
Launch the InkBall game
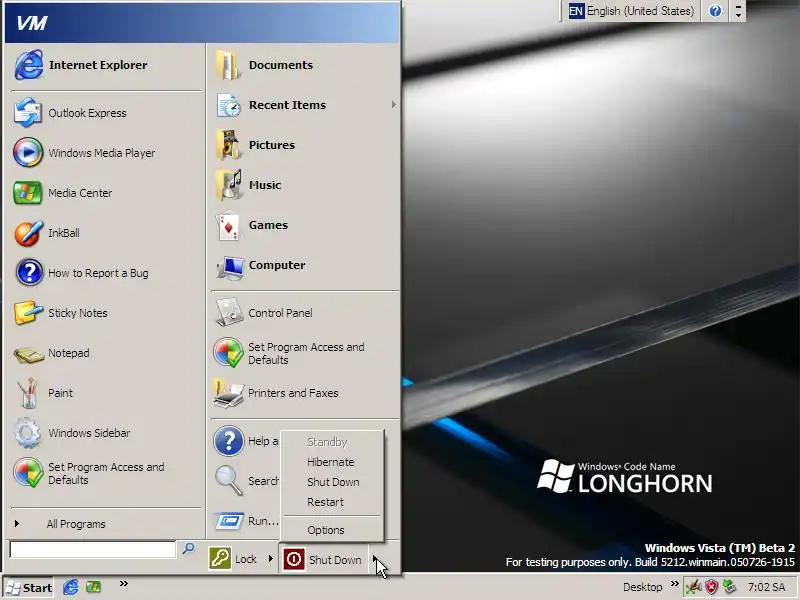(106, 233)
